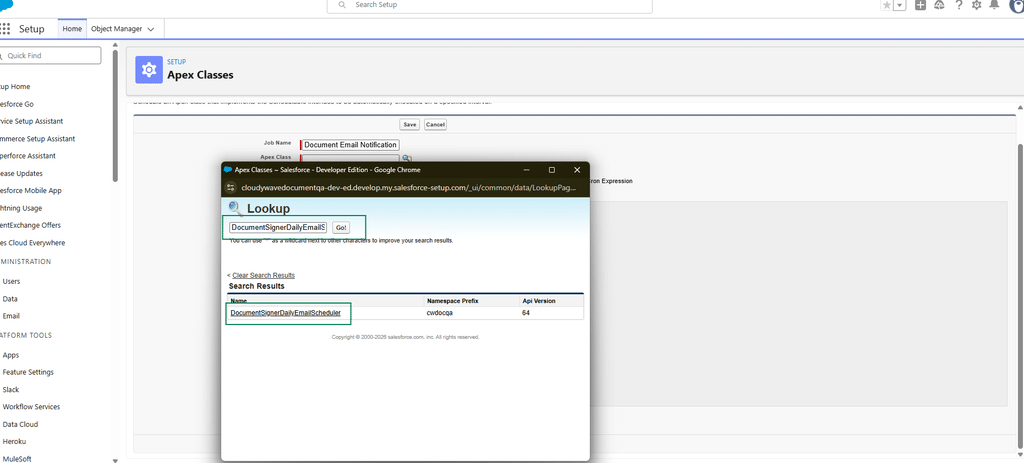Expand Feature Settings in the sidebar
Image resolution: width=1024 pixels, height=463 pixels.
coord(28,372)
